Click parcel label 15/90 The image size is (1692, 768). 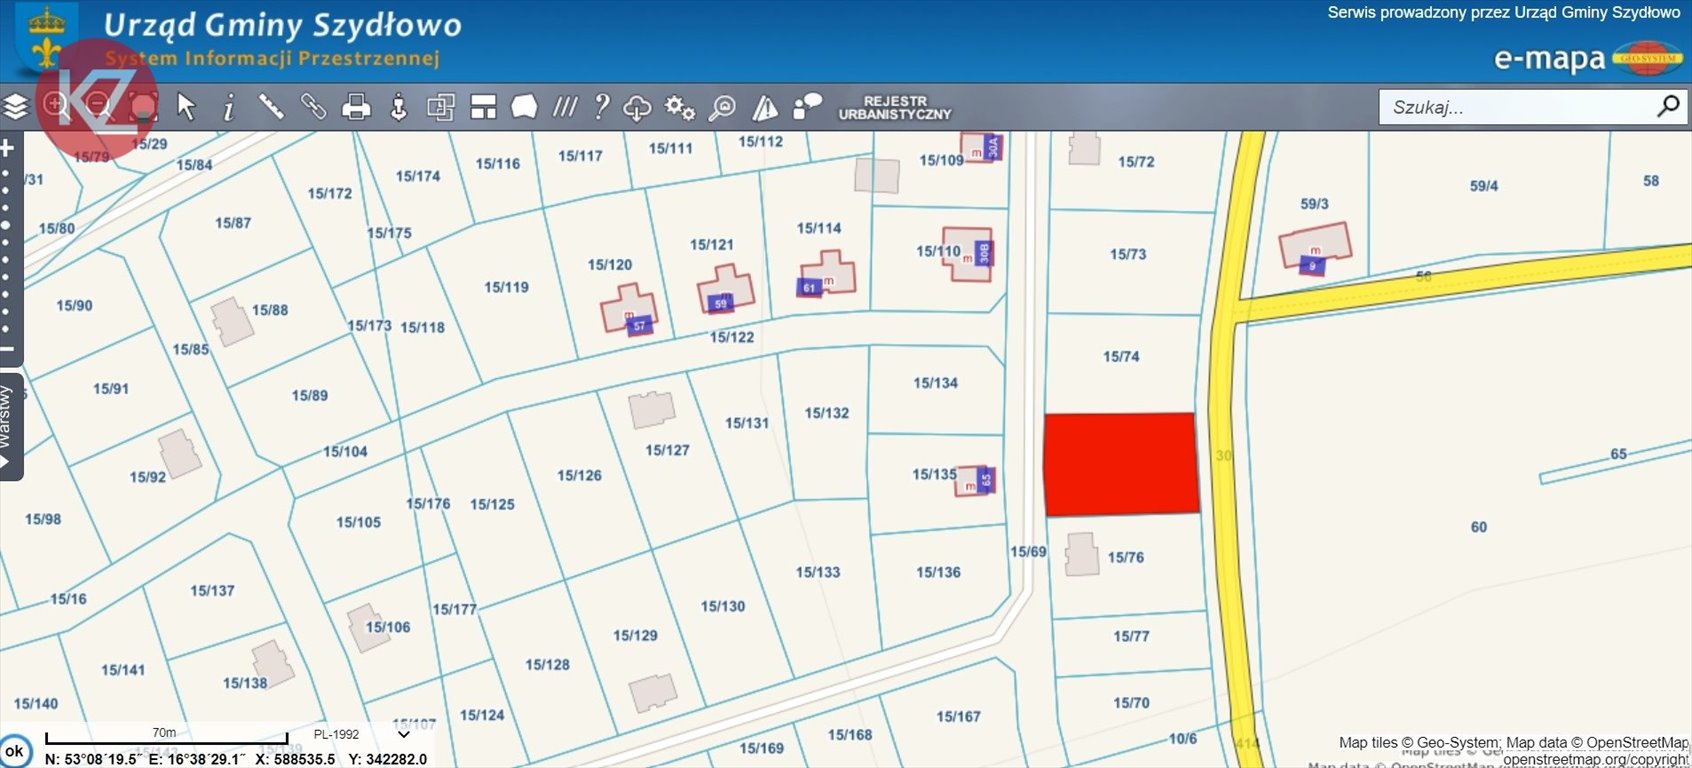click(74, 305)
